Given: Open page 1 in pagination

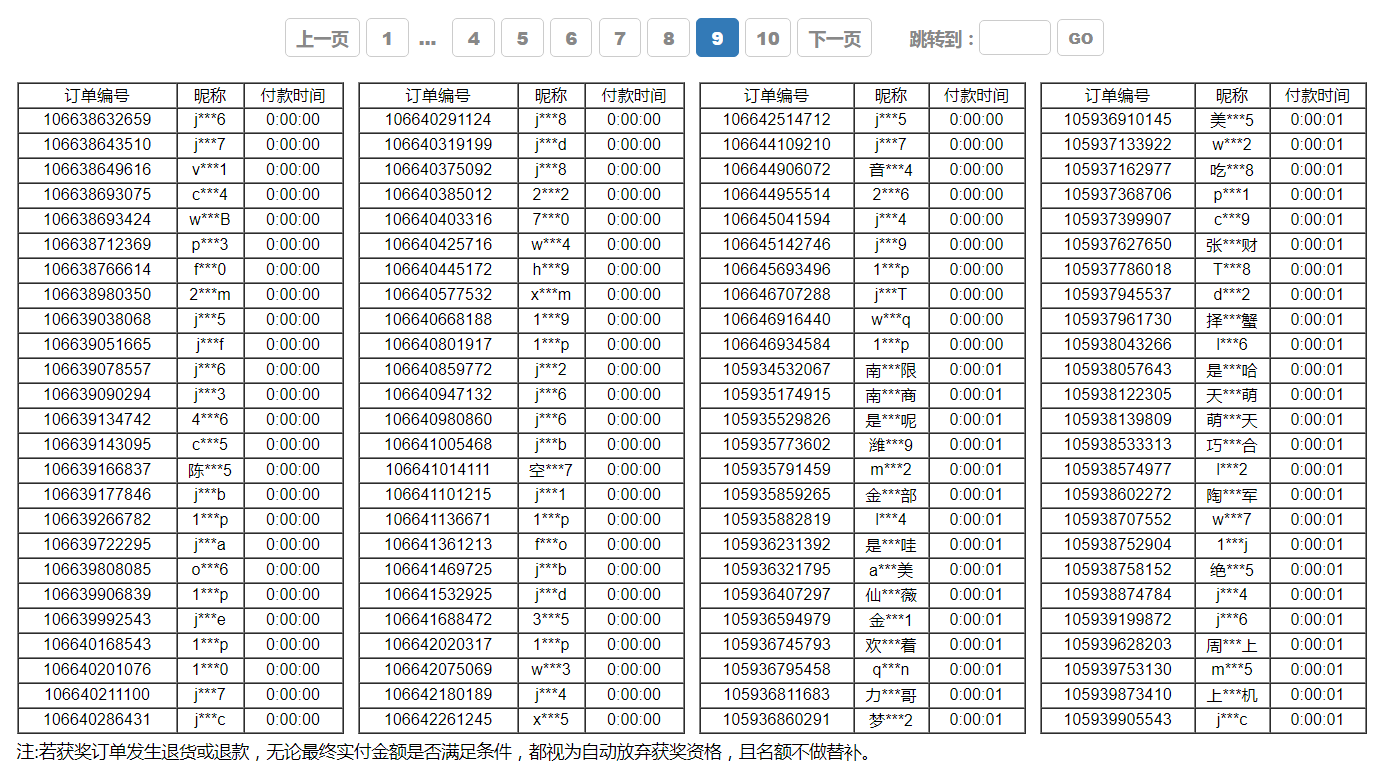Looking at the screenshot, I should tap(387, 38).
